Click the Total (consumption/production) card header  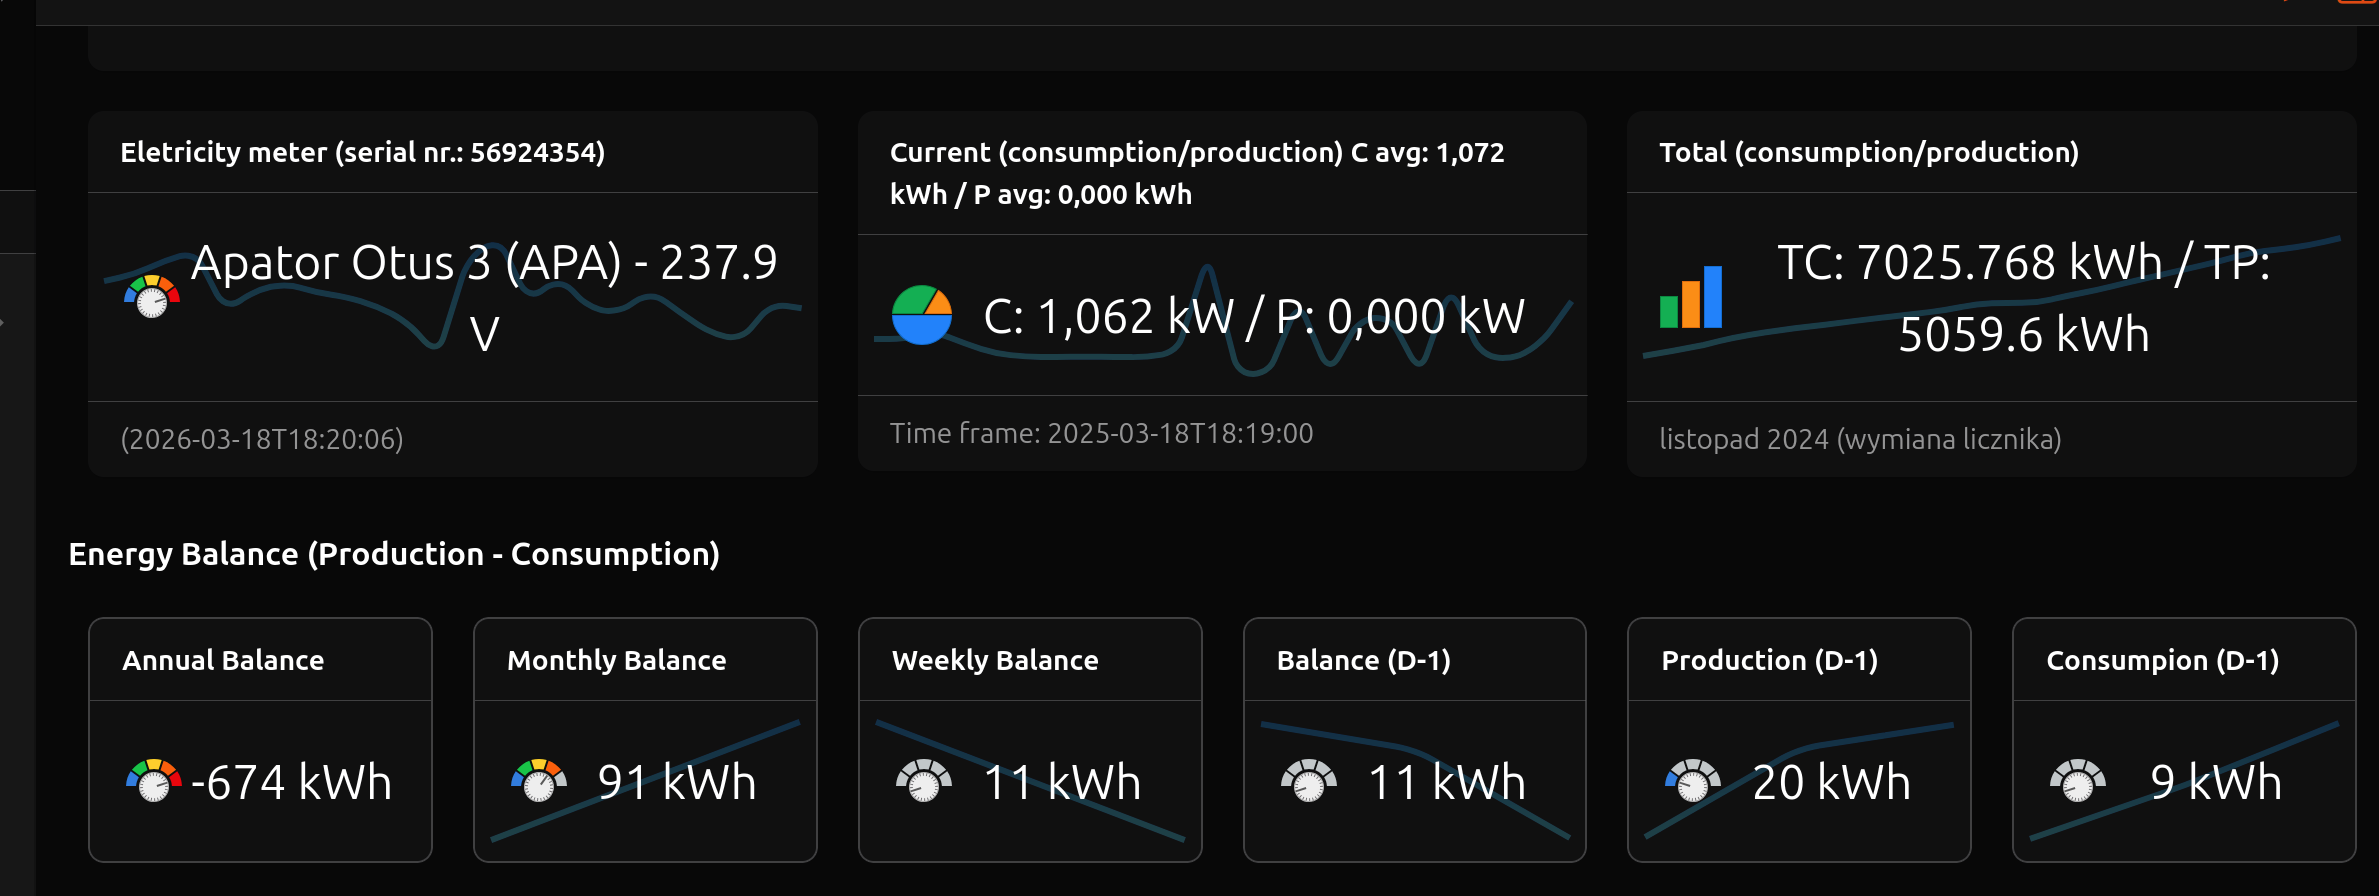coord(1868,152)
